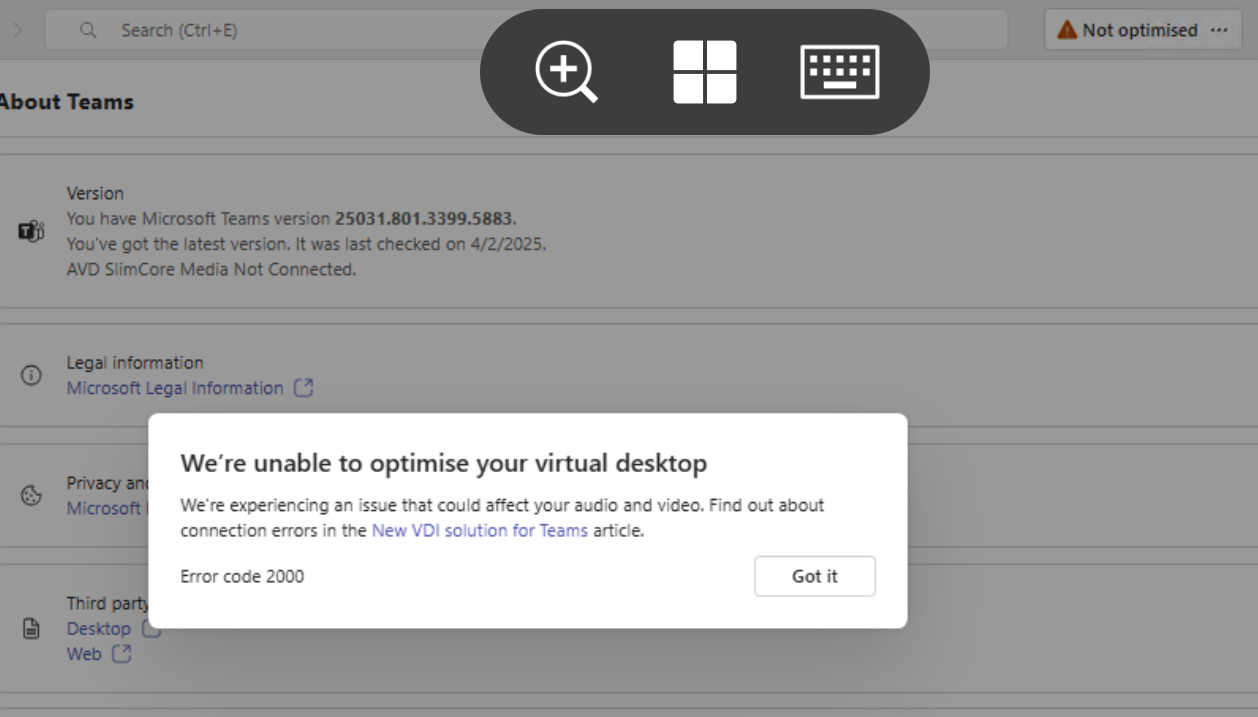This screenshot has width=1258, height=717.
Task: Open the New VDI solution for Teams link
Action: (480, 531)
